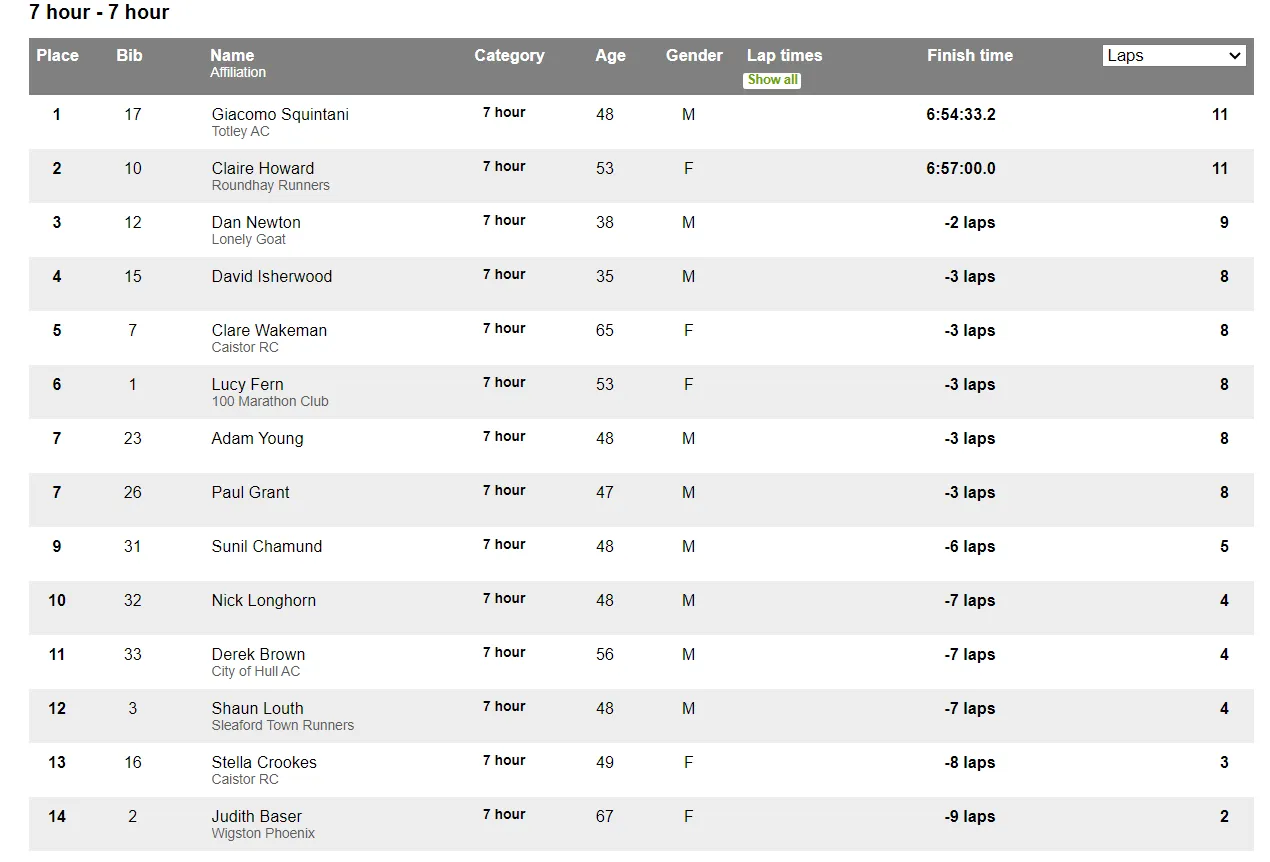This screenshot has width=1270, height=862.
Task: Select Judith Baser's row
Action: 641,824
